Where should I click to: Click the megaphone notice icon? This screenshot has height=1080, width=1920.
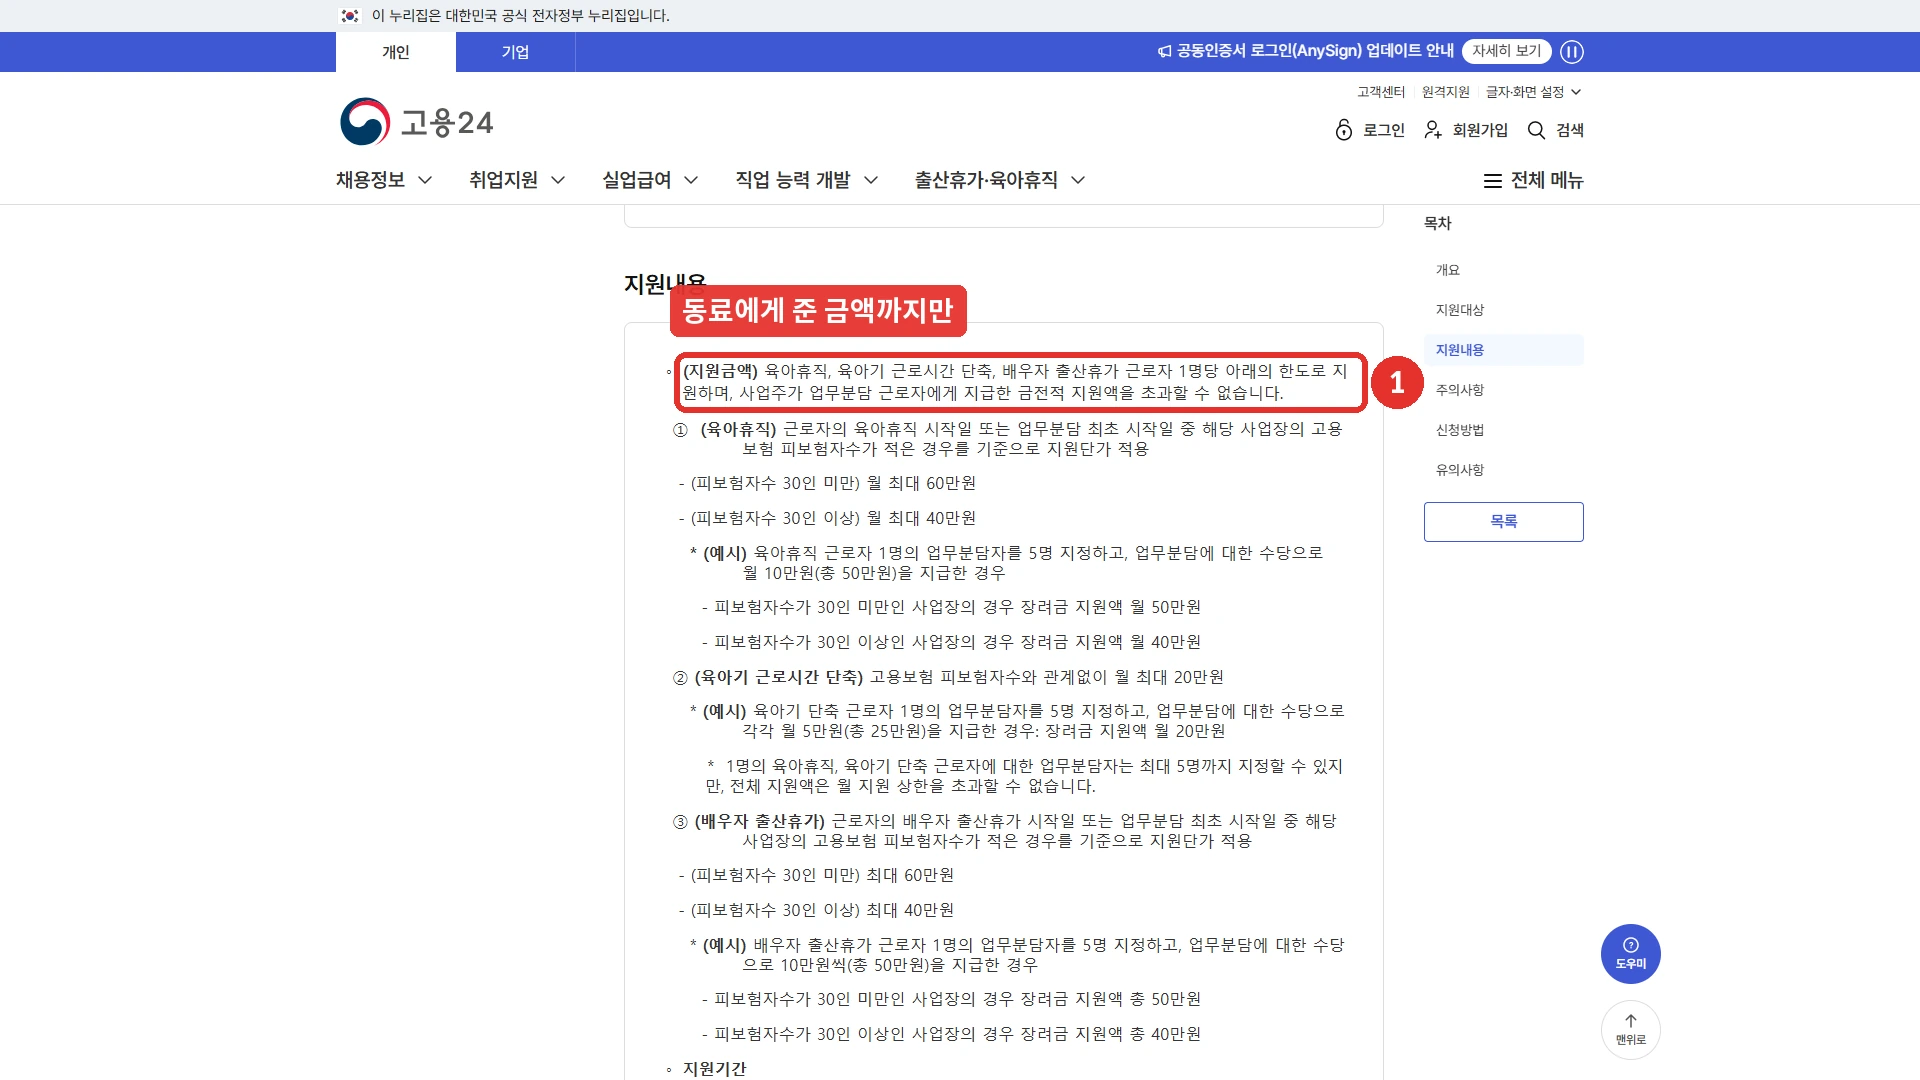(x=1165, y=51)
